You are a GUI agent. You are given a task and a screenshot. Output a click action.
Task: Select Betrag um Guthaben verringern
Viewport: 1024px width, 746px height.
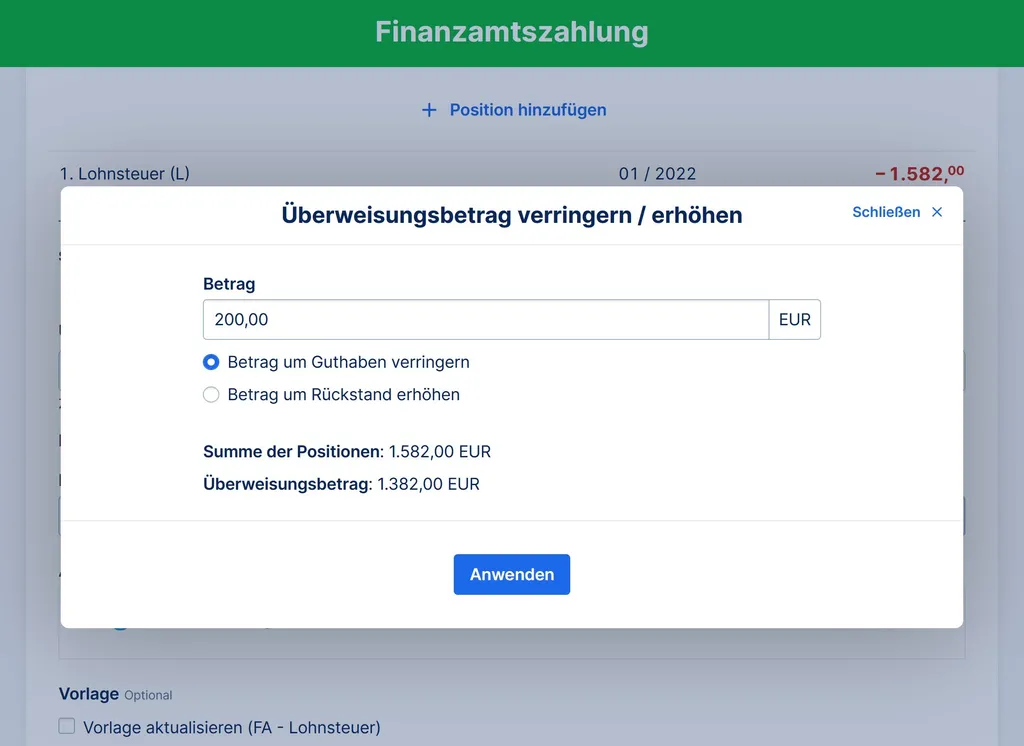point(211,362)
